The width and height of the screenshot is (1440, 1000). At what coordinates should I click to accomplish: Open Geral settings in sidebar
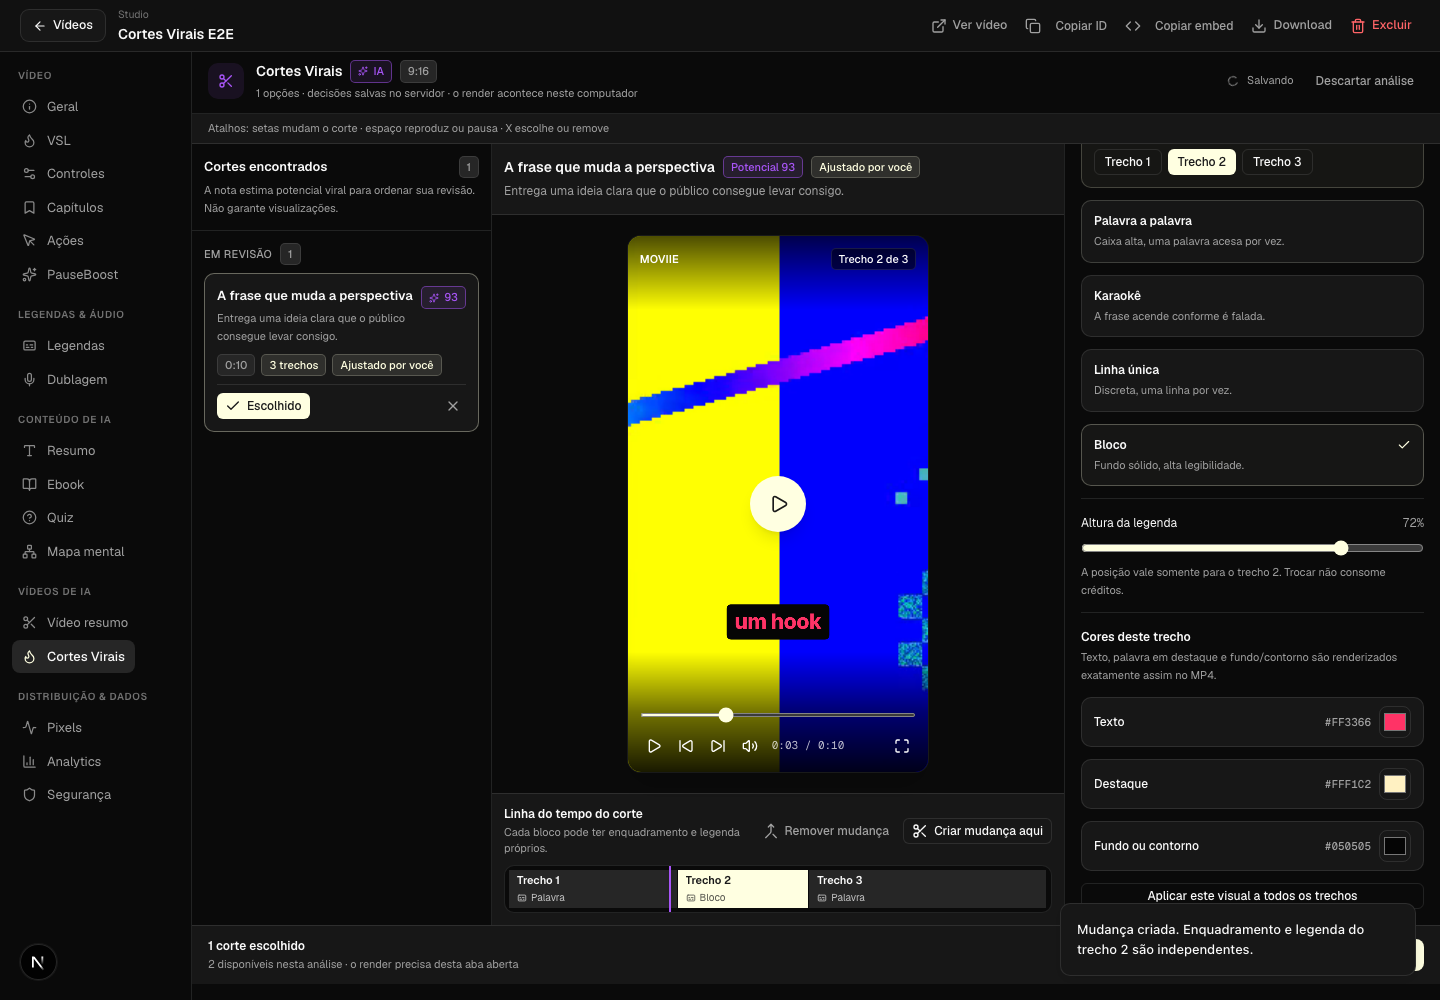coord(62,107)
